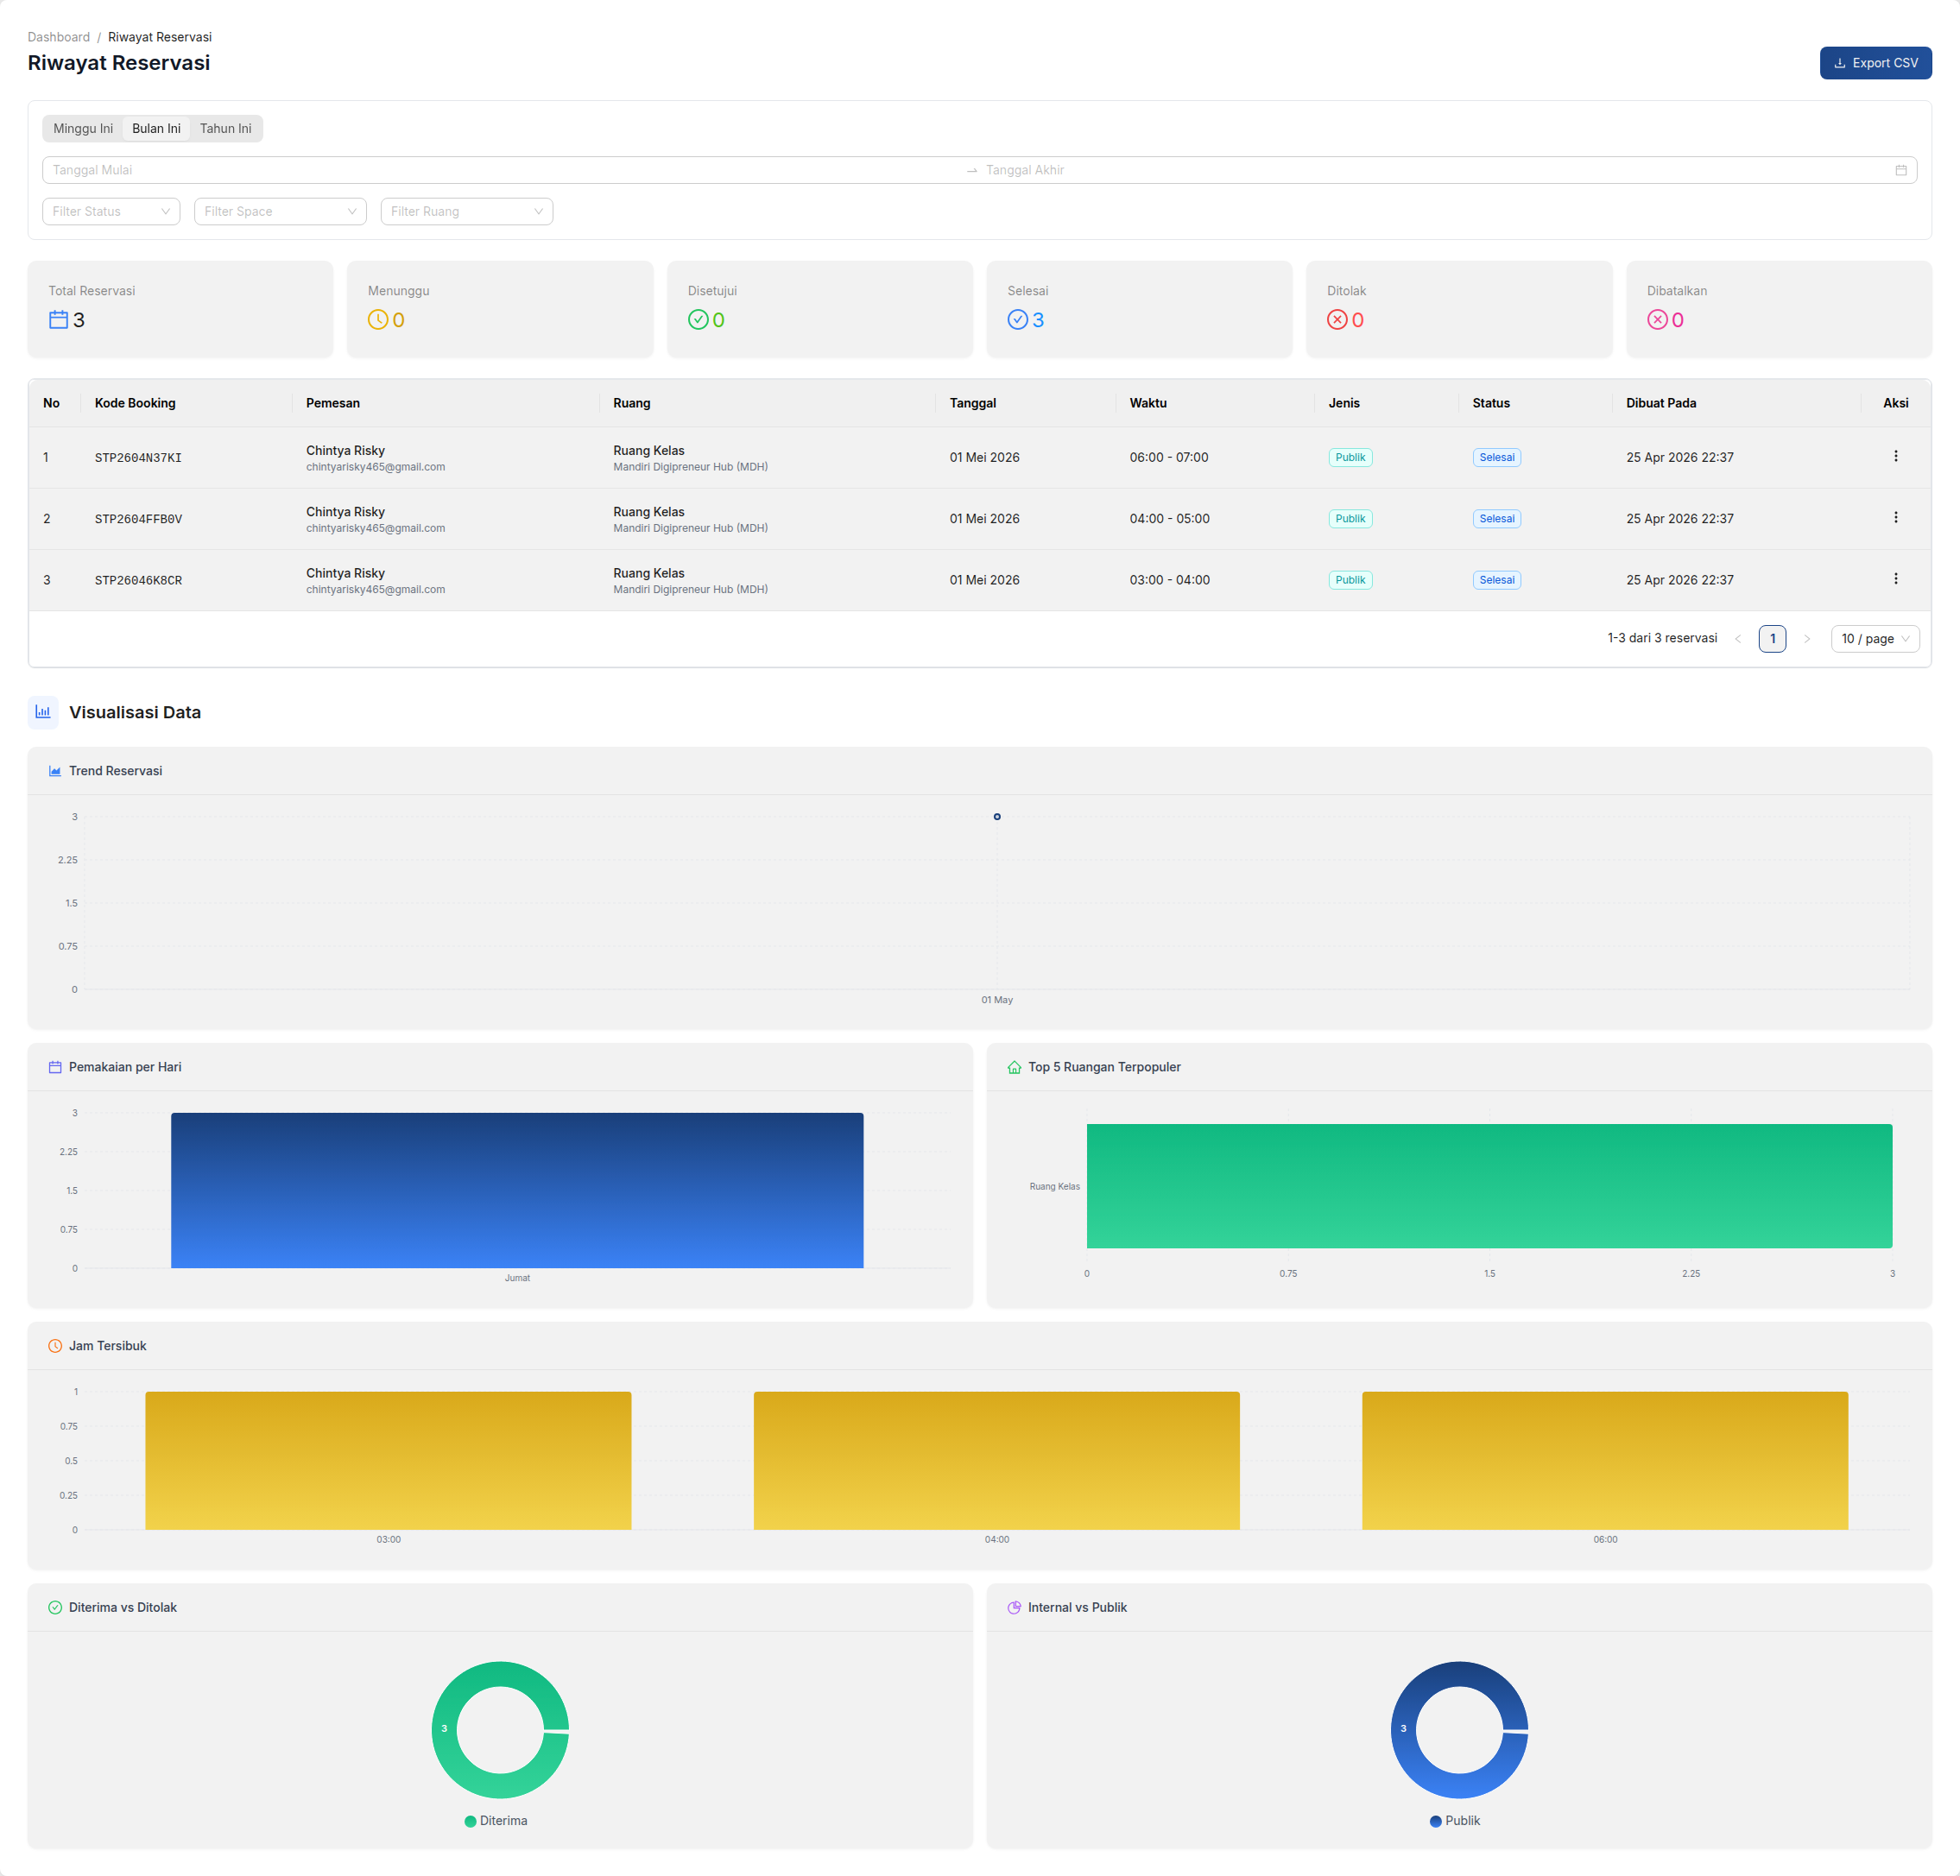Click the Top 5 Ruangan home icon
1960x1876 pixels.
[x=1014, y=1067]
